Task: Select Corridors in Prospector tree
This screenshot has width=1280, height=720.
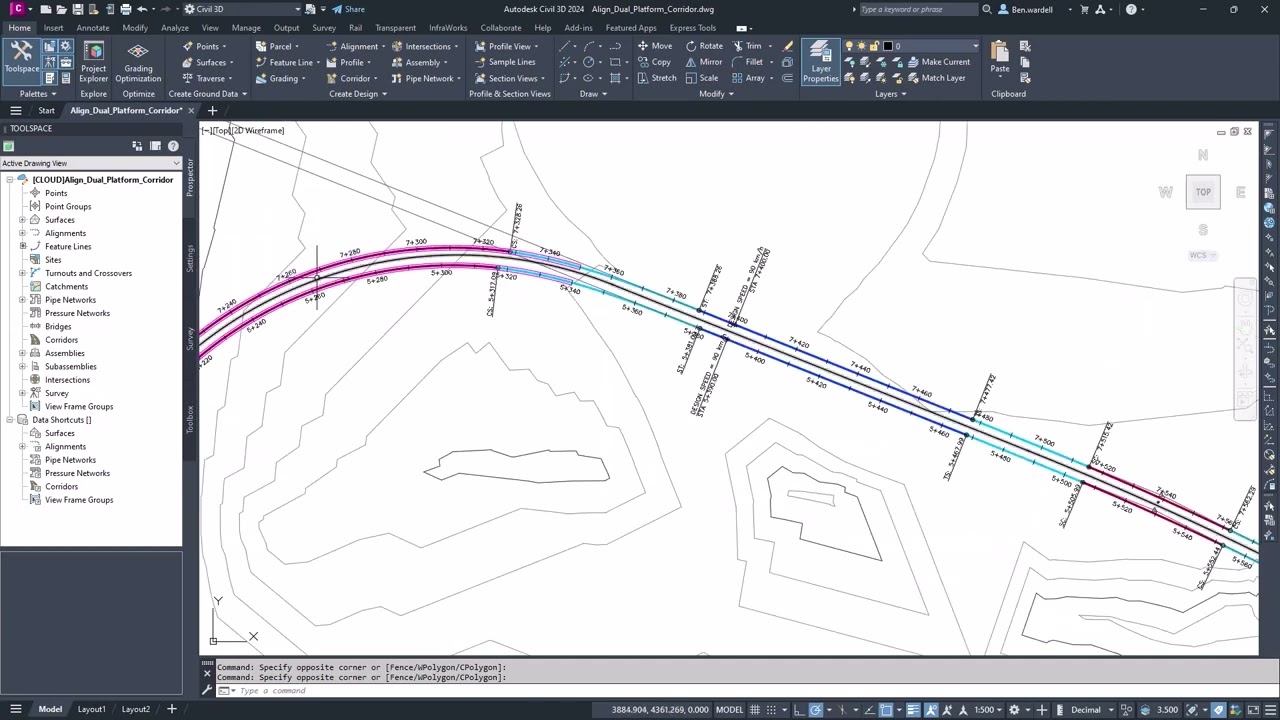Action: click(x=61, y=340)
